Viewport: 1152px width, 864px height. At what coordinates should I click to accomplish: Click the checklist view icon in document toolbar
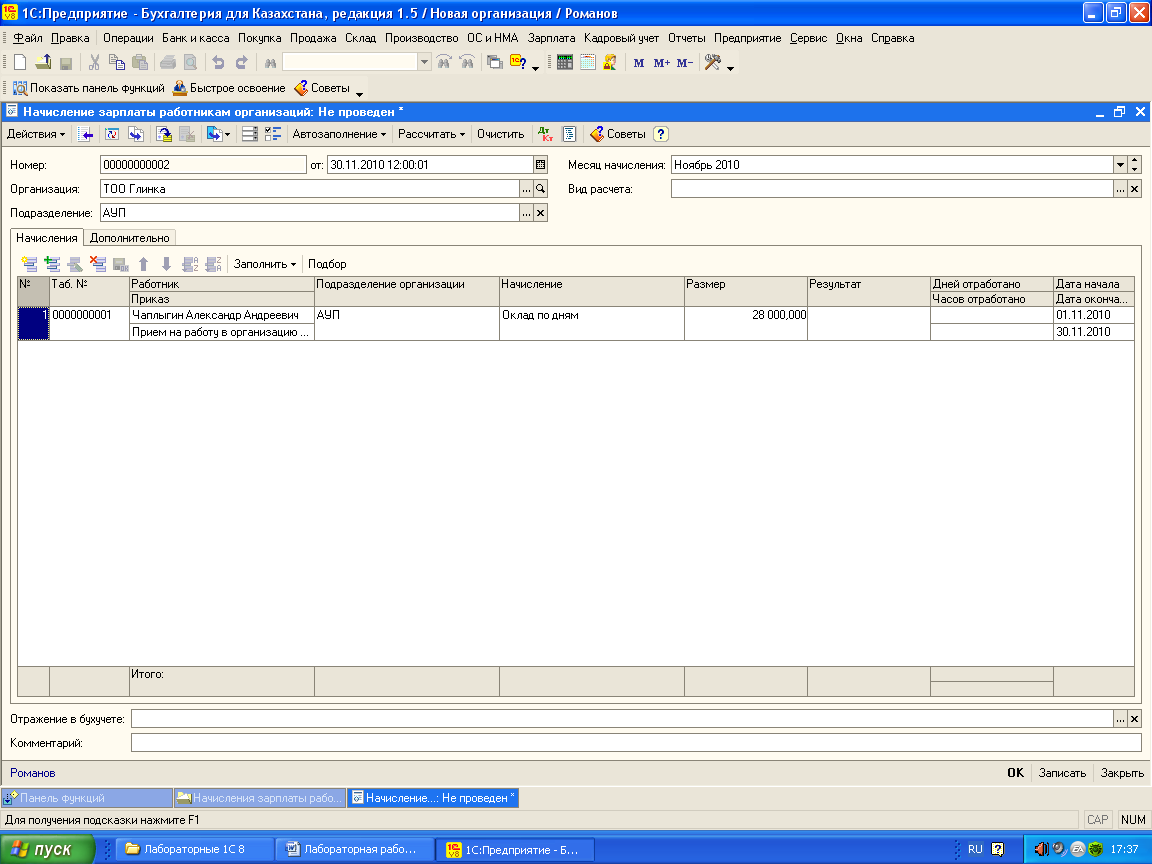[x=273, y=134]
